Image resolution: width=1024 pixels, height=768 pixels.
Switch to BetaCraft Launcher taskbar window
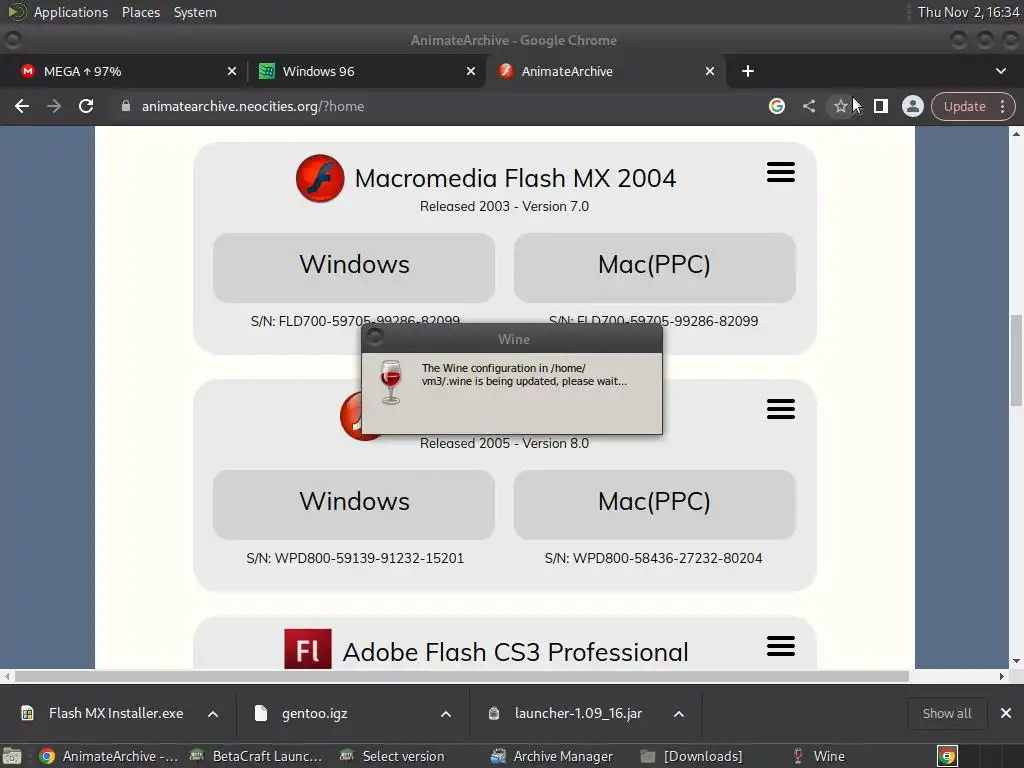coord(256,756)
